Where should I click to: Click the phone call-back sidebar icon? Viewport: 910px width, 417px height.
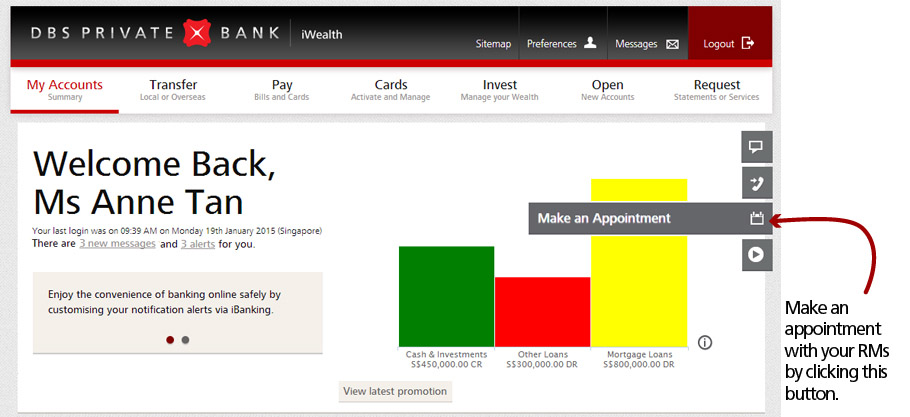(x=757, y=183)
